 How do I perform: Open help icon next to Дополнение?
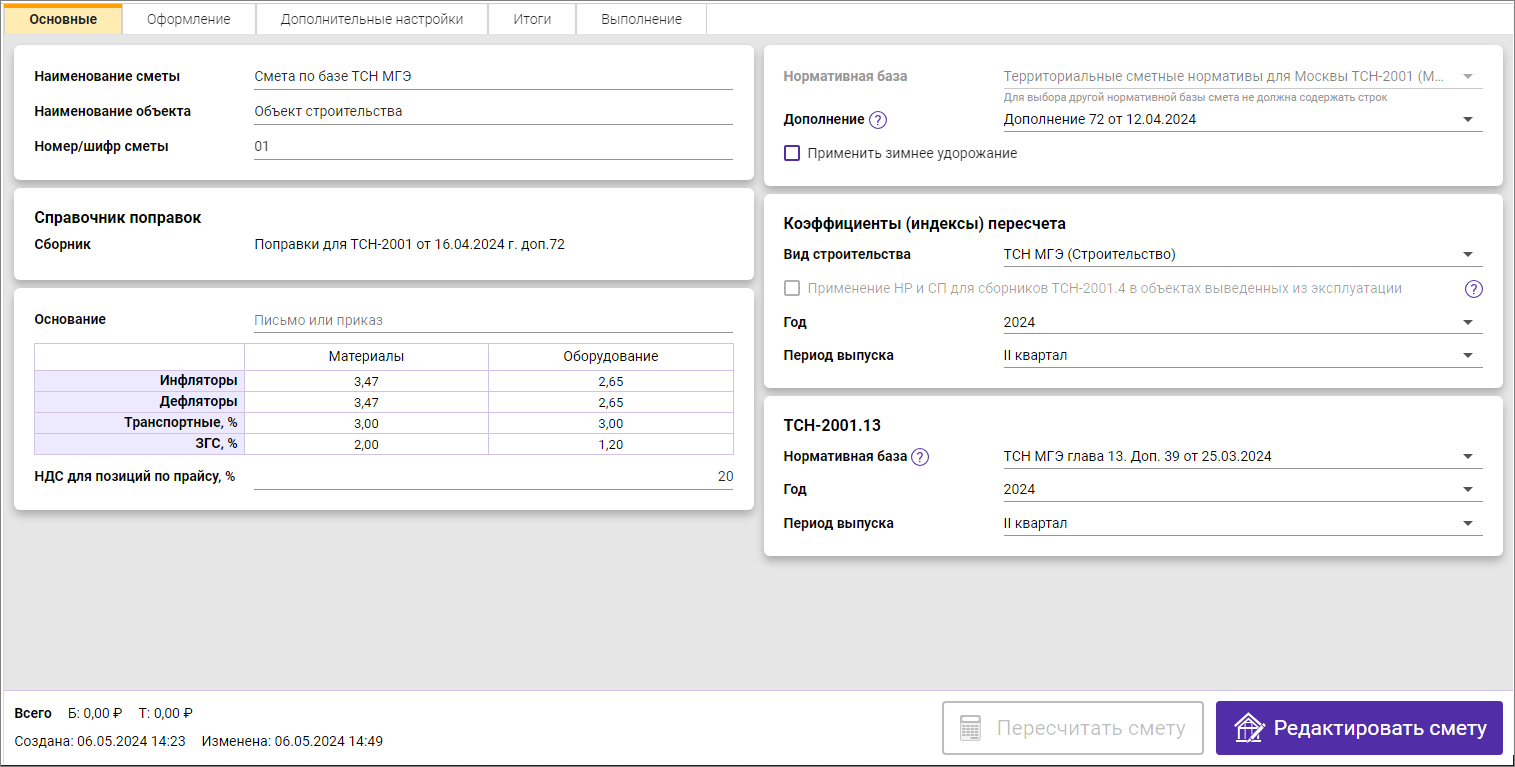point(878,120)
